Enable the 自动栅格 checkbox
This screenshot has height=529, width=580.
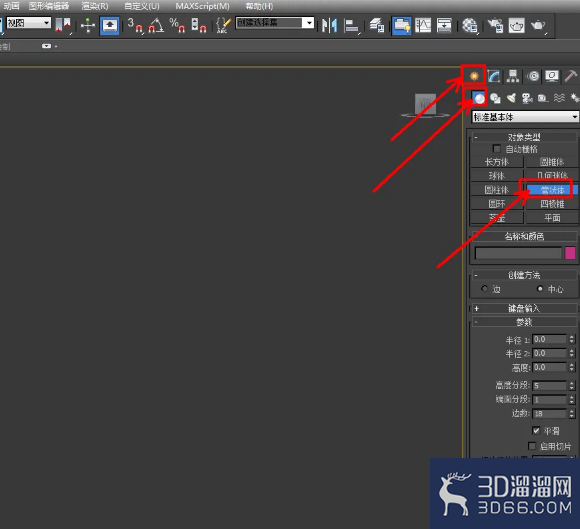(496, 149)
